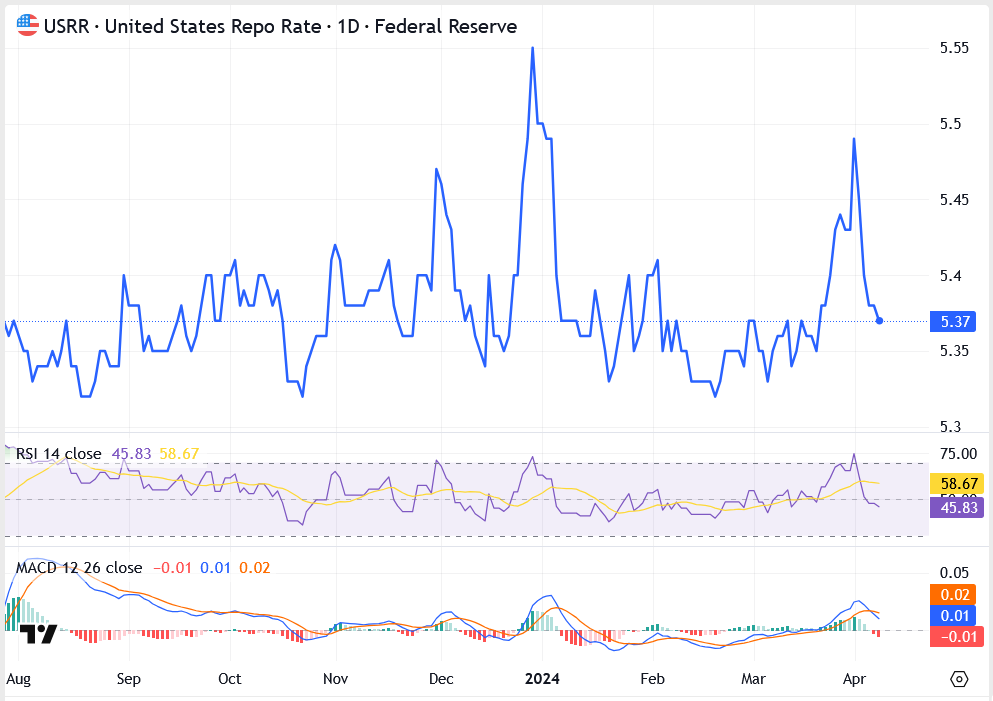Click the RSI 14 close legend label
Screen dimensions: 993x701
coord(59,453)
